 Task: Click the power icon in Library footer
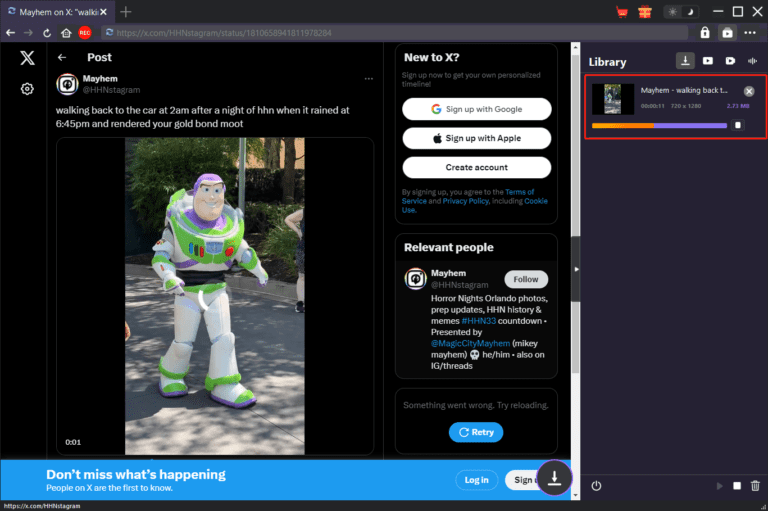point(596,486)
